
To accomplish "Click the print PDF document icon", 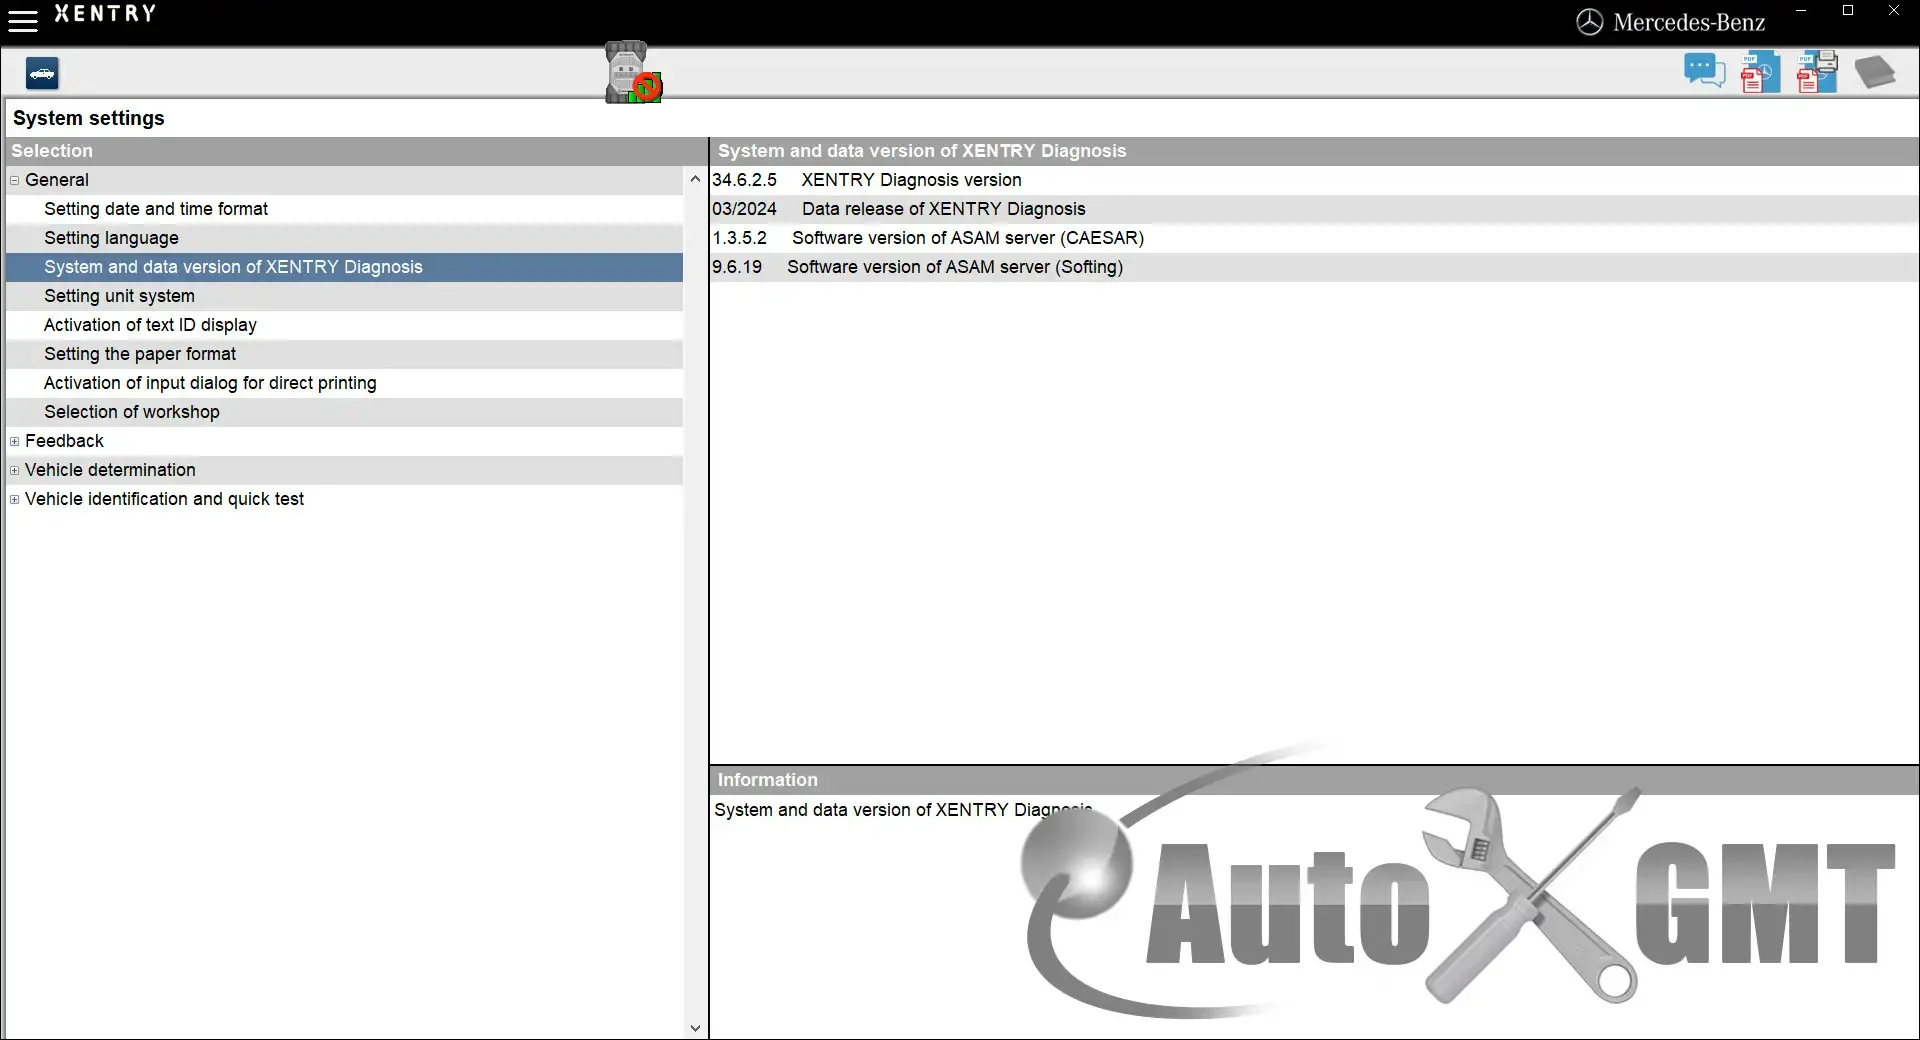I will [1815, 70].
